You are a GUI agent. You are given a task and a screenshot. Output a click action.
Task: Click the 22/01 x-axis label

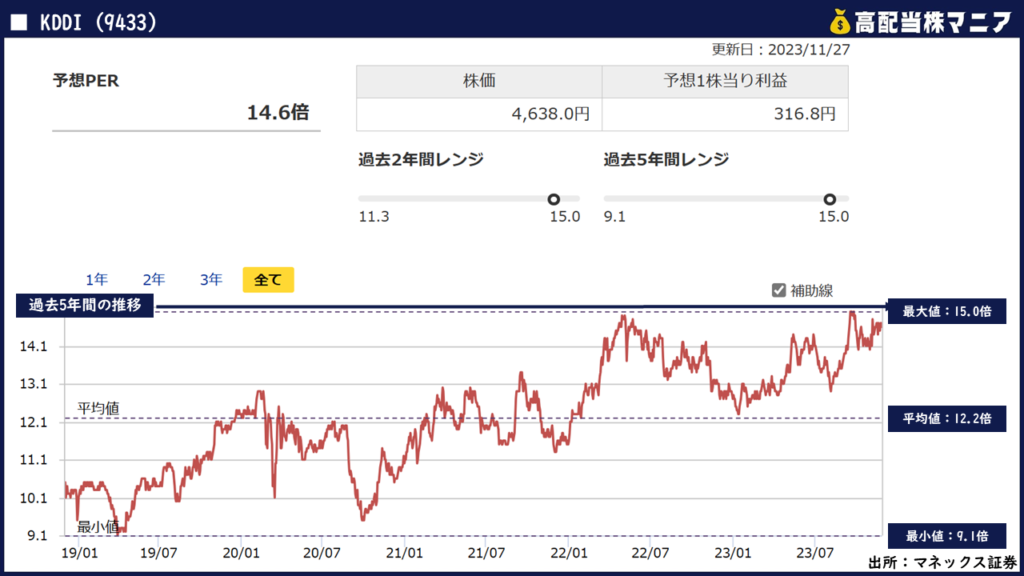click(x=569, y=553)
